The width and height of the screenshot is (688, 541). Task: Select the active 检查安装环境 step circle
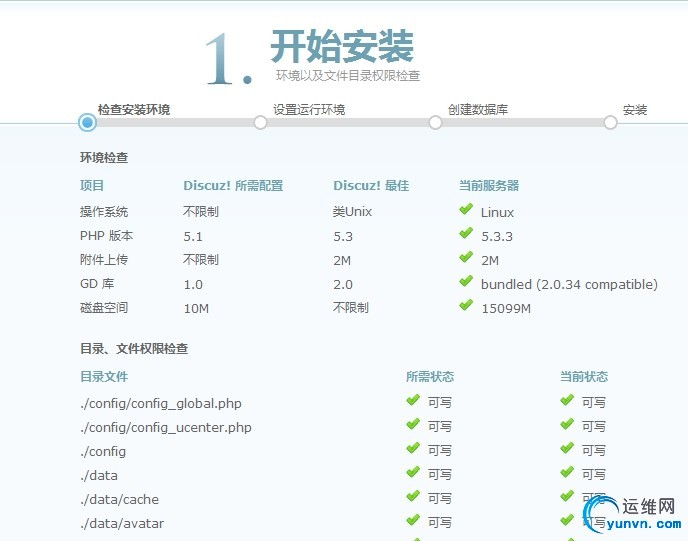pyautogui.click(x=87, y=122)
